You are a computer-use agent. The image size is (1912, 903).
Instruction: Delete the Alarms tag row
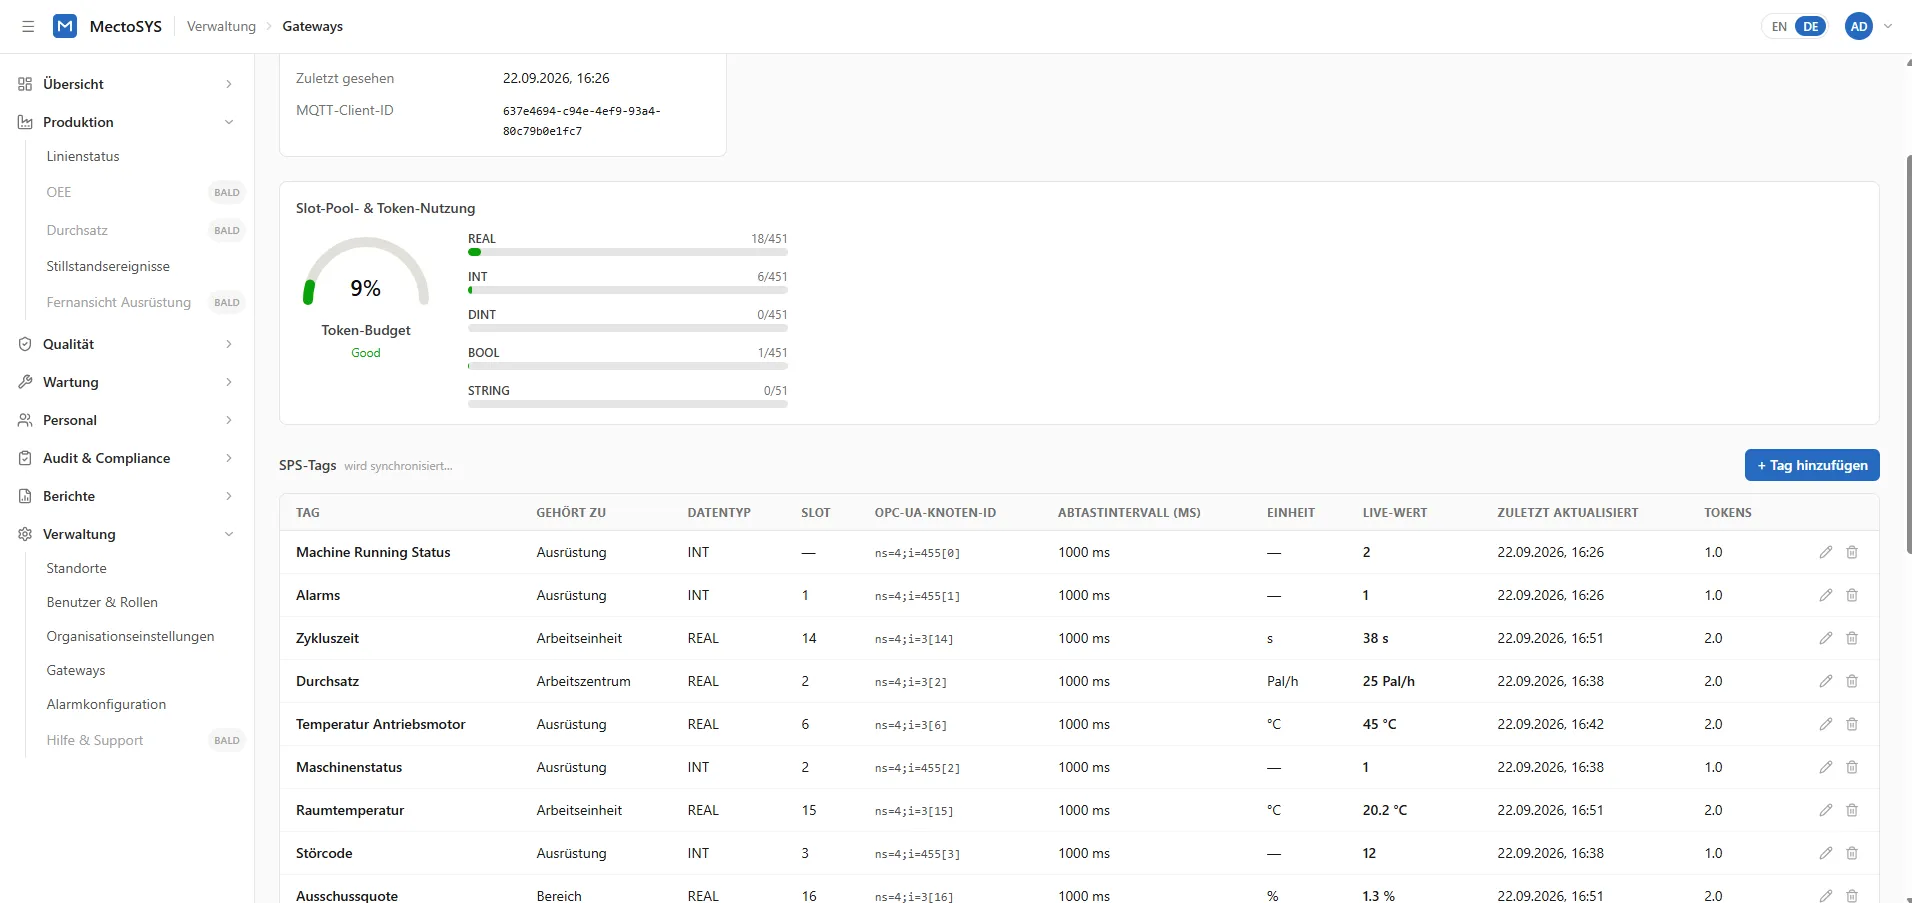click(x=1852, y=595)
